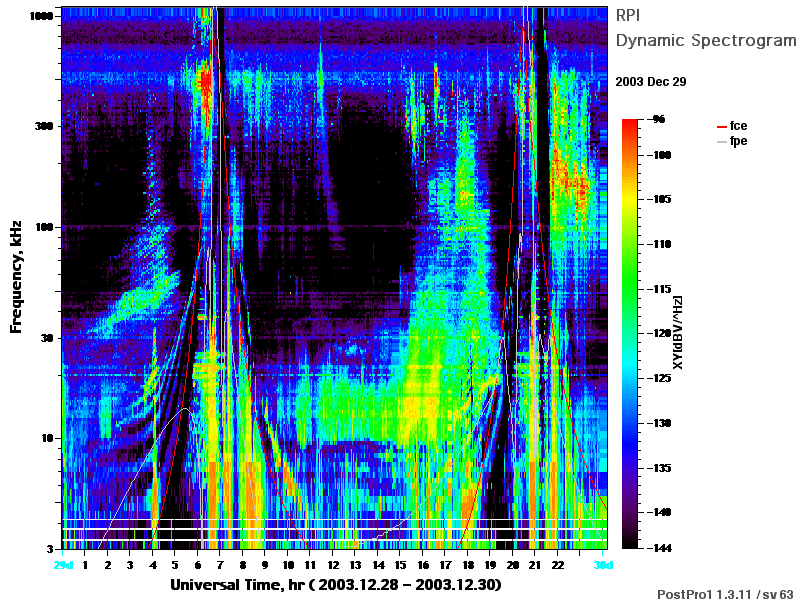This screenshot has height=600, width=800.
Task: Click the blue -130 level on color bar
Action: click(630, 423)
